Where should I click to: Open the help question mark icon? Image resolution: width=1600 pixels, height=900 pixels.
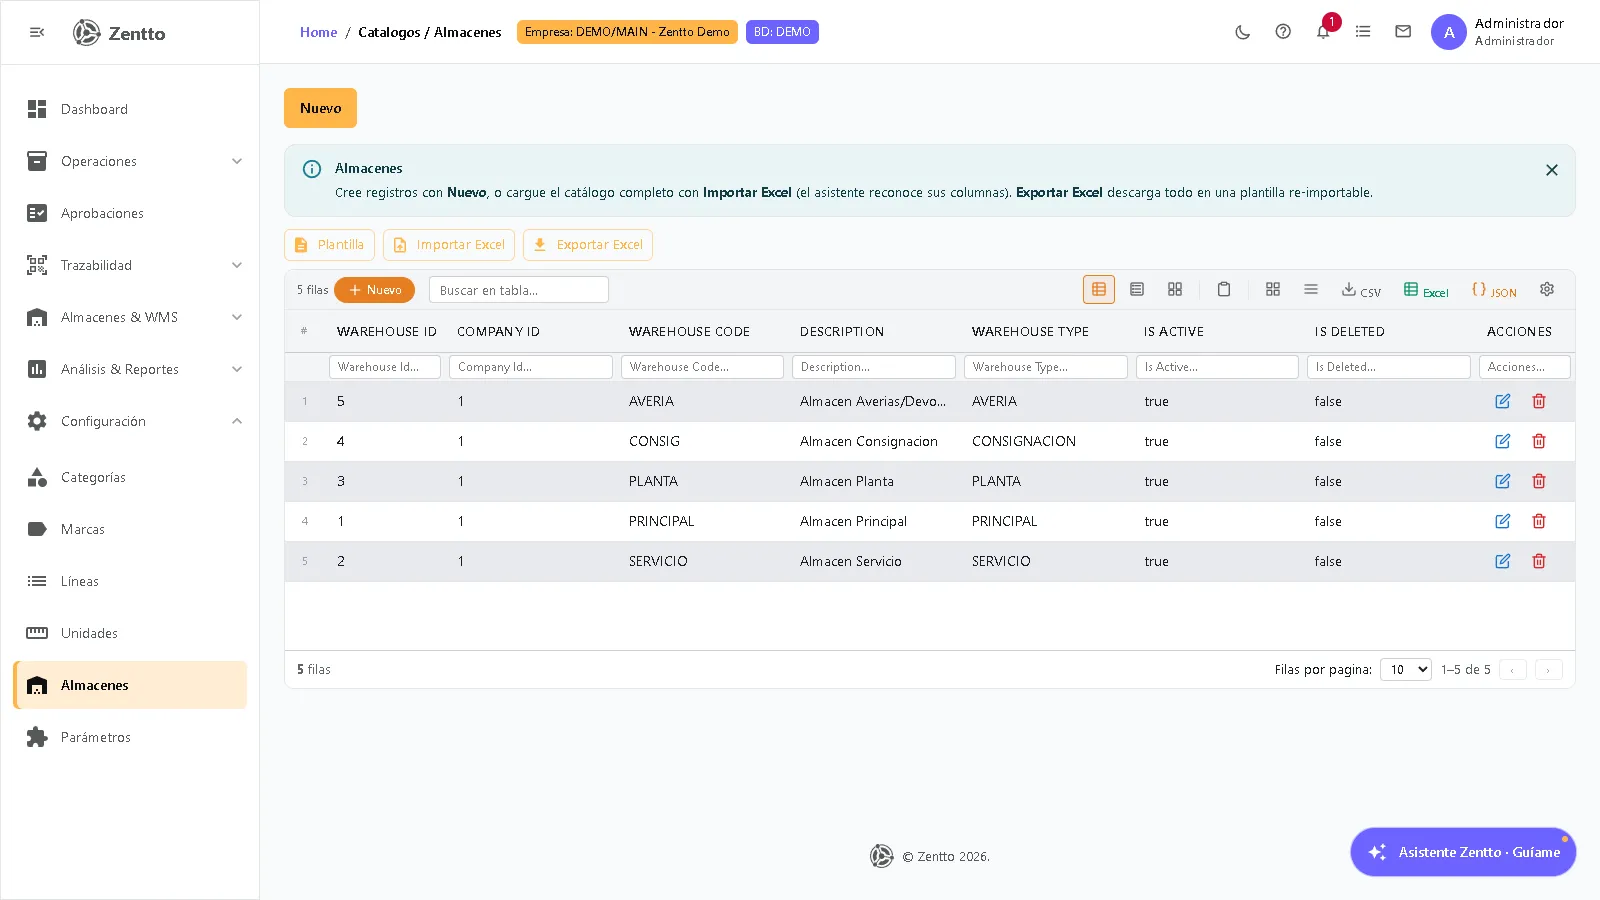[x=1283, y=32]
